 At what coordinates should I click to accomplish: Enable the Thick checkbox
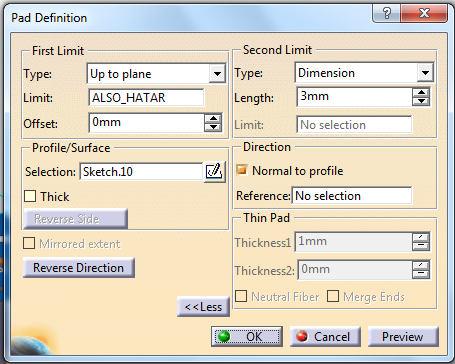click(x=30, y=196)
